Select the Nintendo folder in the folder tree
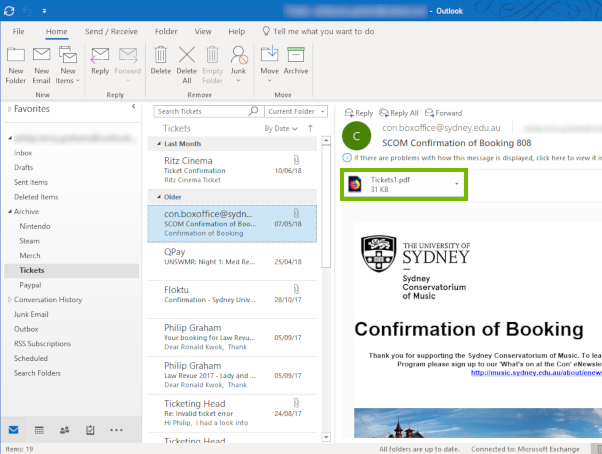Viewport: 602px width, 454px height. click(x=35, y=227)
